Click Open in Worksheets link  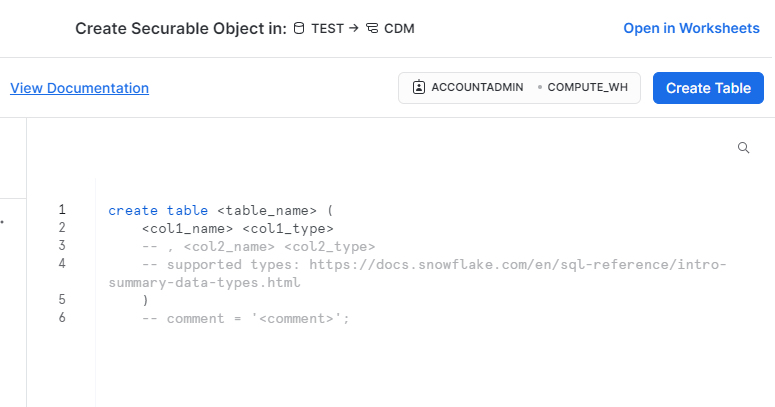(x=691, y=28)
